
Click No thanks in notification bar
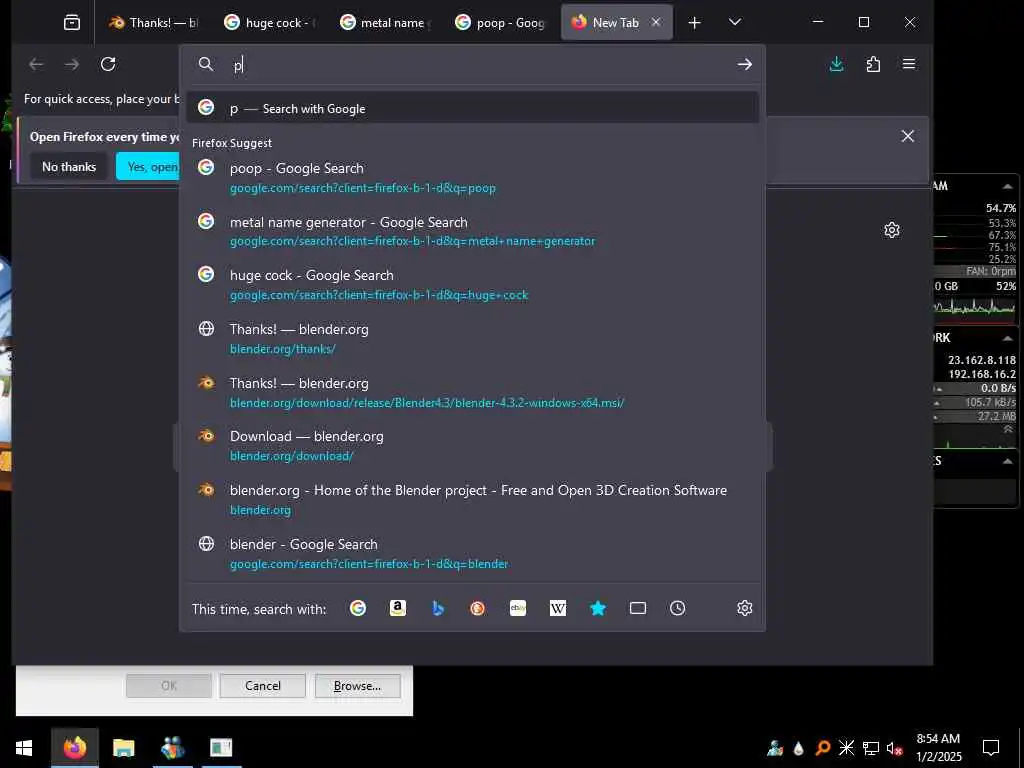[x=69, y=167]
